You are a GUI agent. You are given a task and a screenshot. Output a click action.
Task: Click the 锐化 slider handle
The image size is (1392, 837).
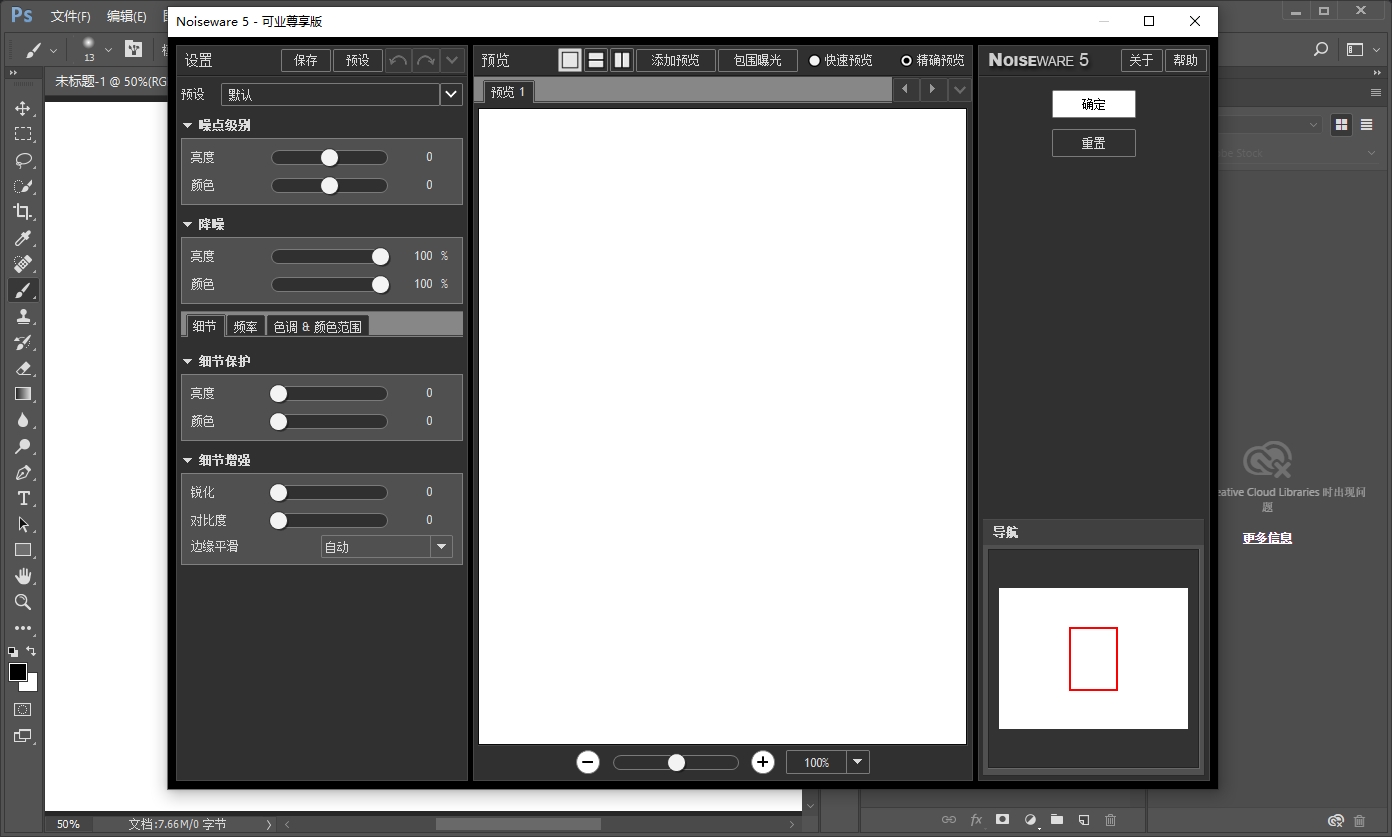279,492
